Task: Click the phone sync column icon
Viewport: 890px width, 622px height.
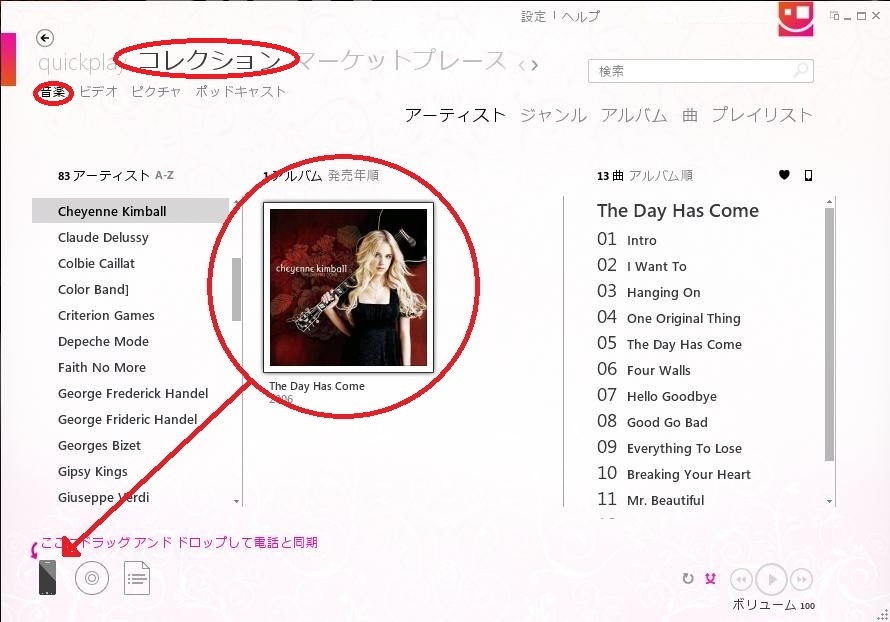Action: point(808,175)
